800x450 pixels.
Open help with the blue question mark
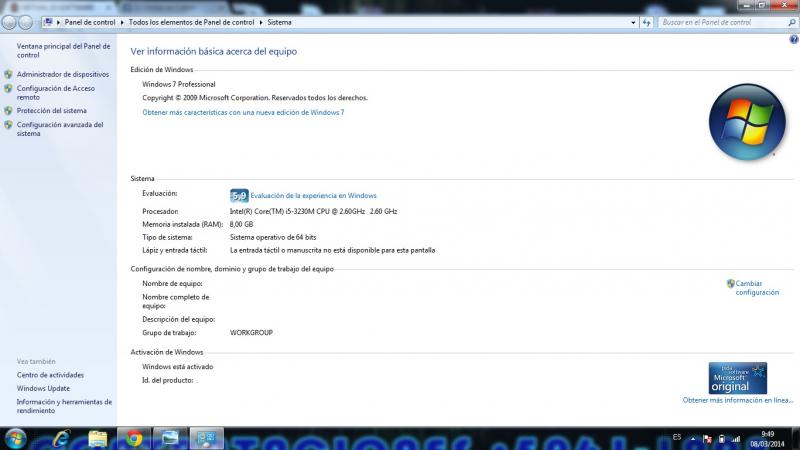tap(794, 39)
